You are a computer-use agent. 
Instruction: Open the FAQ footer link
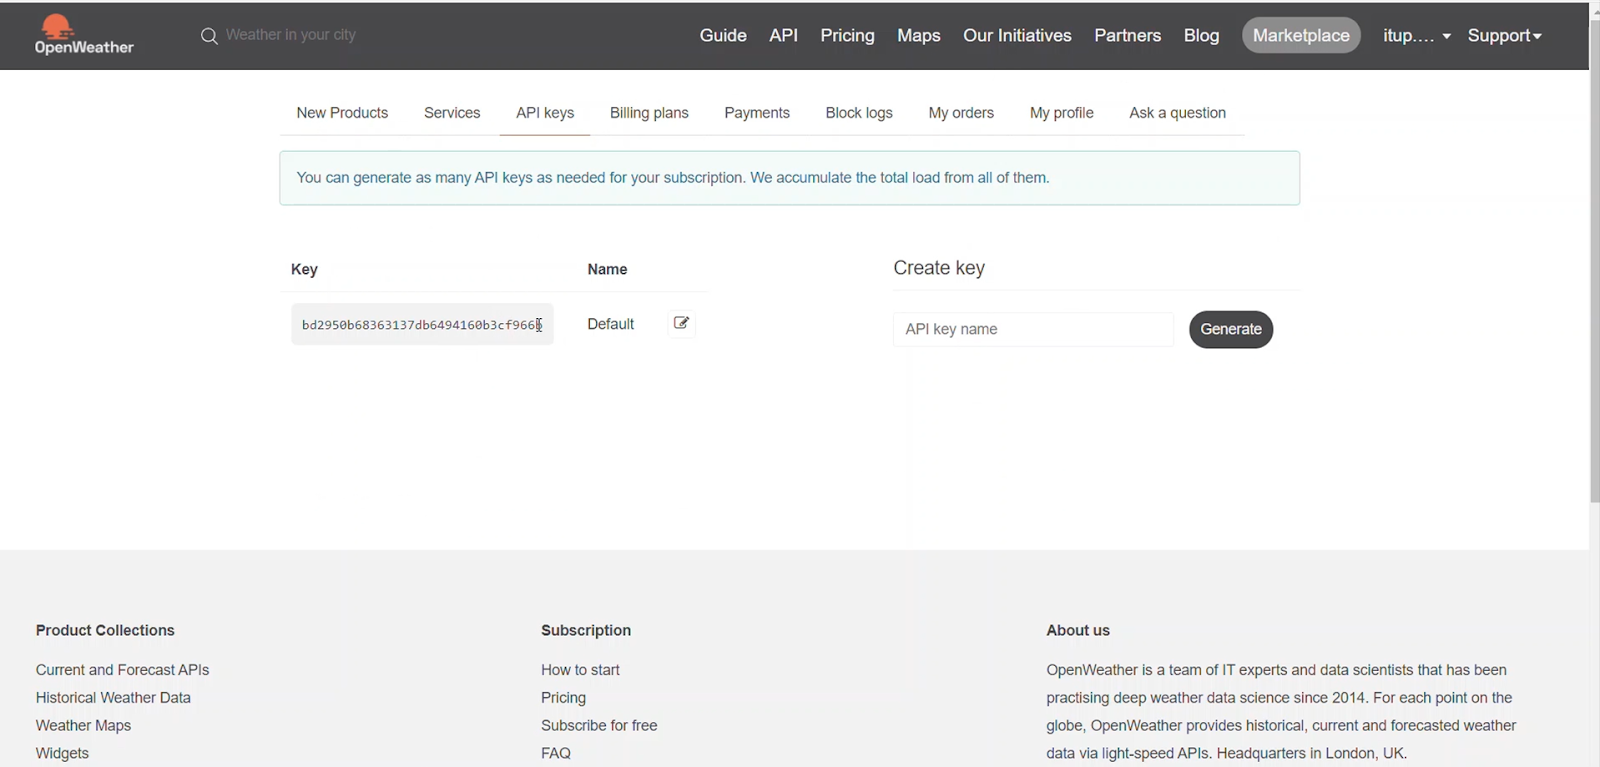coord(556,753)
